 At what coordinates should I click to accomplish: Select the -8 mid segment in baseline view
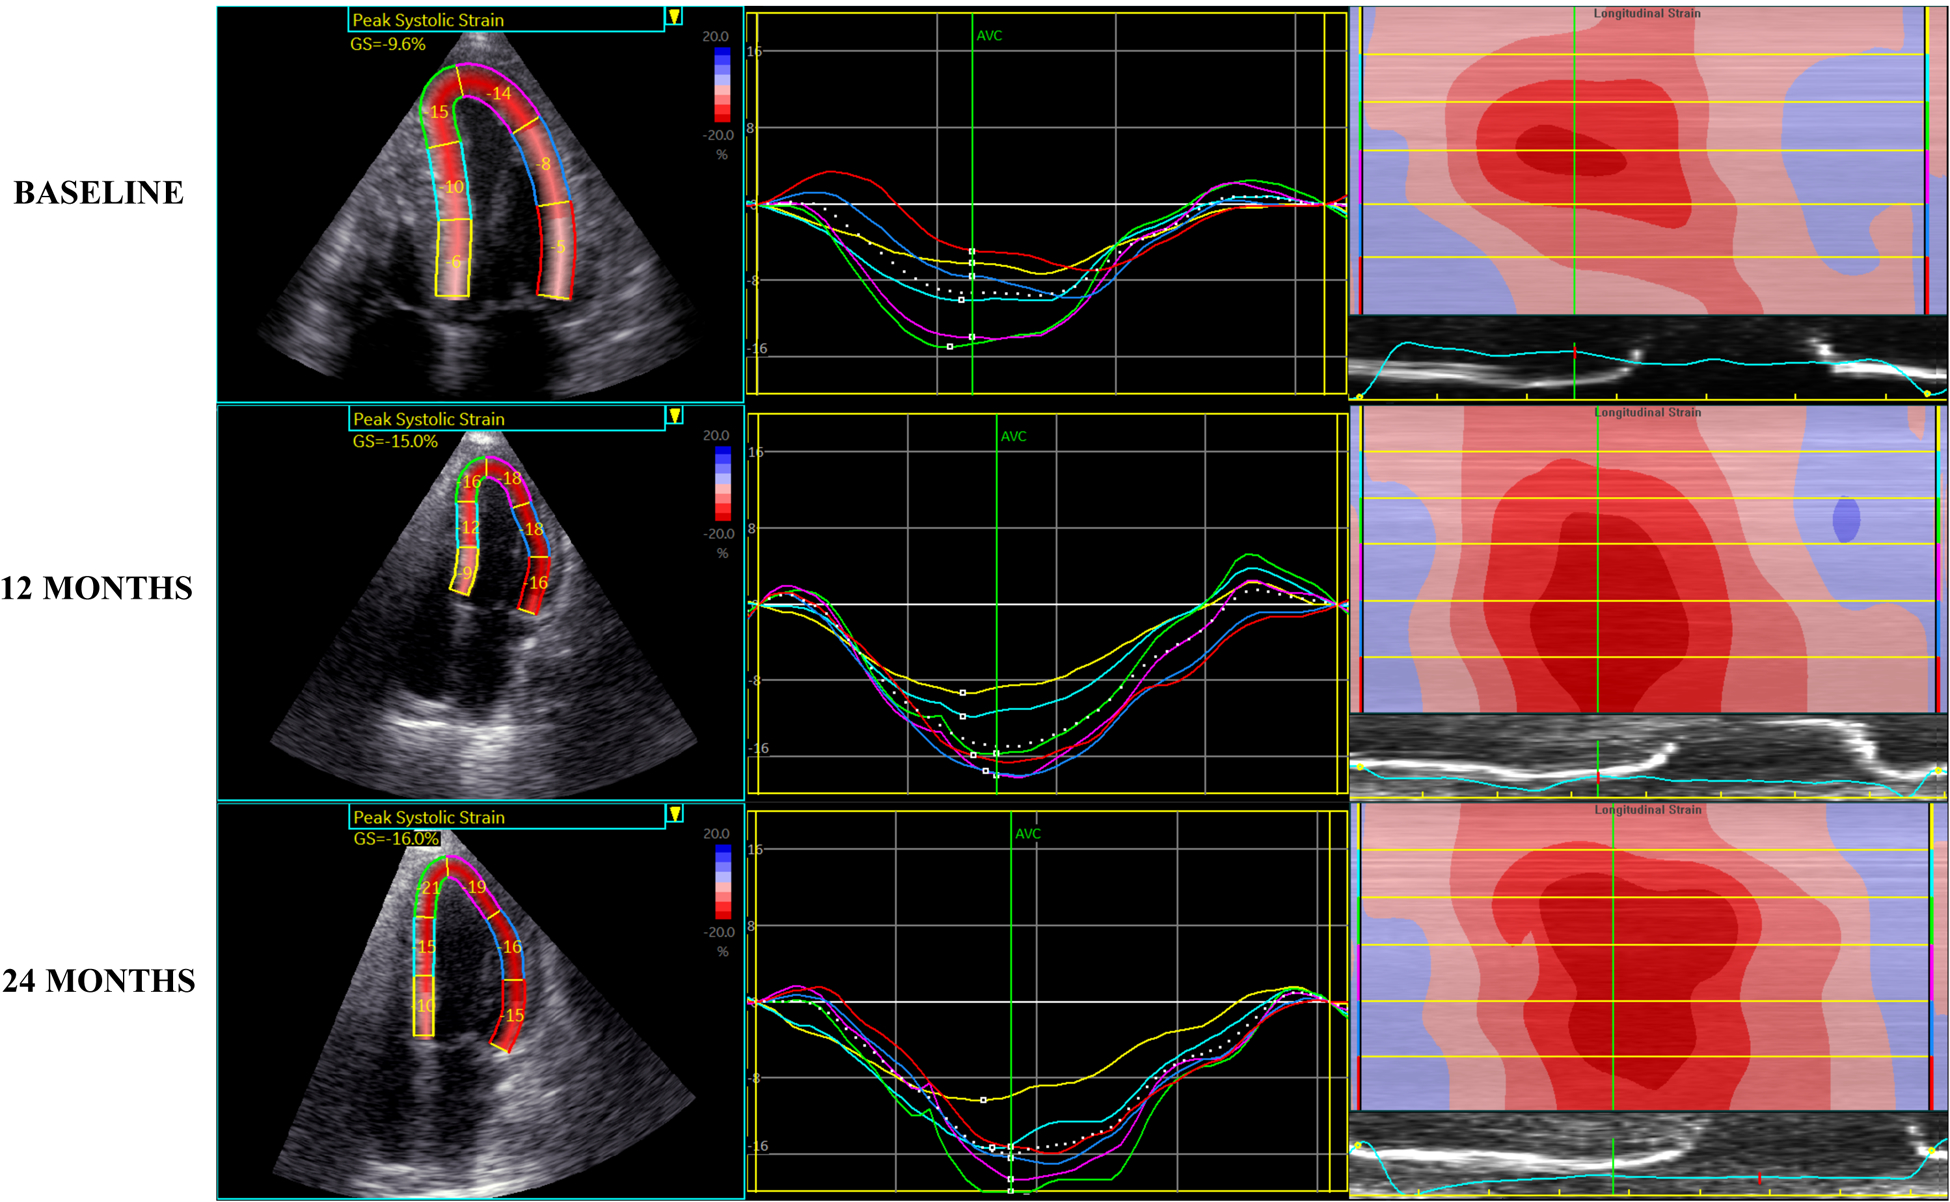(543, 164)
